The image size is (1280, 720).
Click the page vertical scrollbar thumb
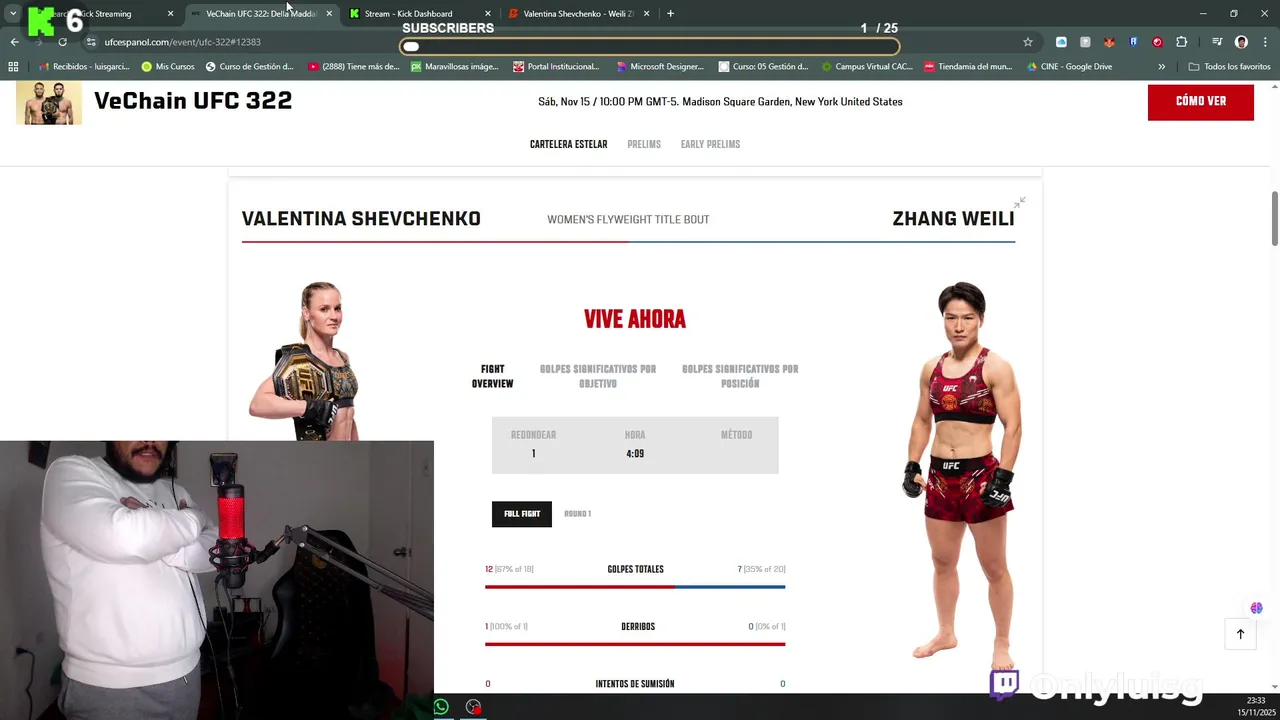point(1275,218)
